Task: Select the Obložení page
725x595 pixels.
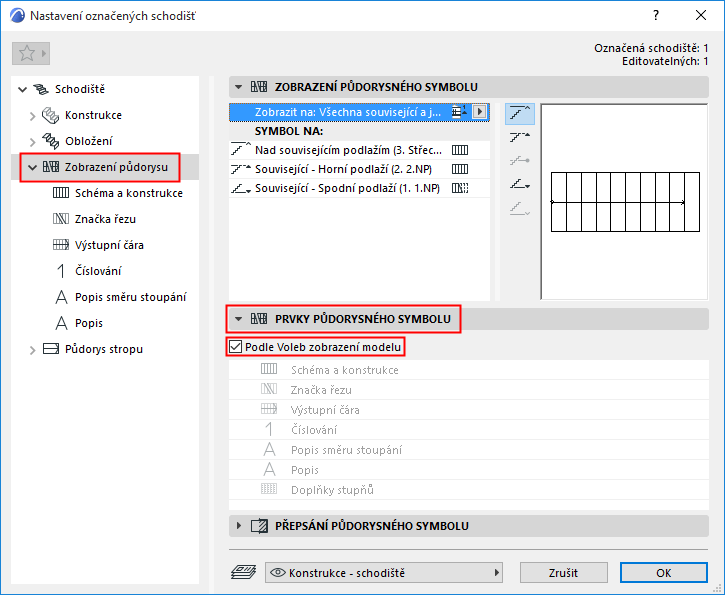Action: click(x=88, y=141)
